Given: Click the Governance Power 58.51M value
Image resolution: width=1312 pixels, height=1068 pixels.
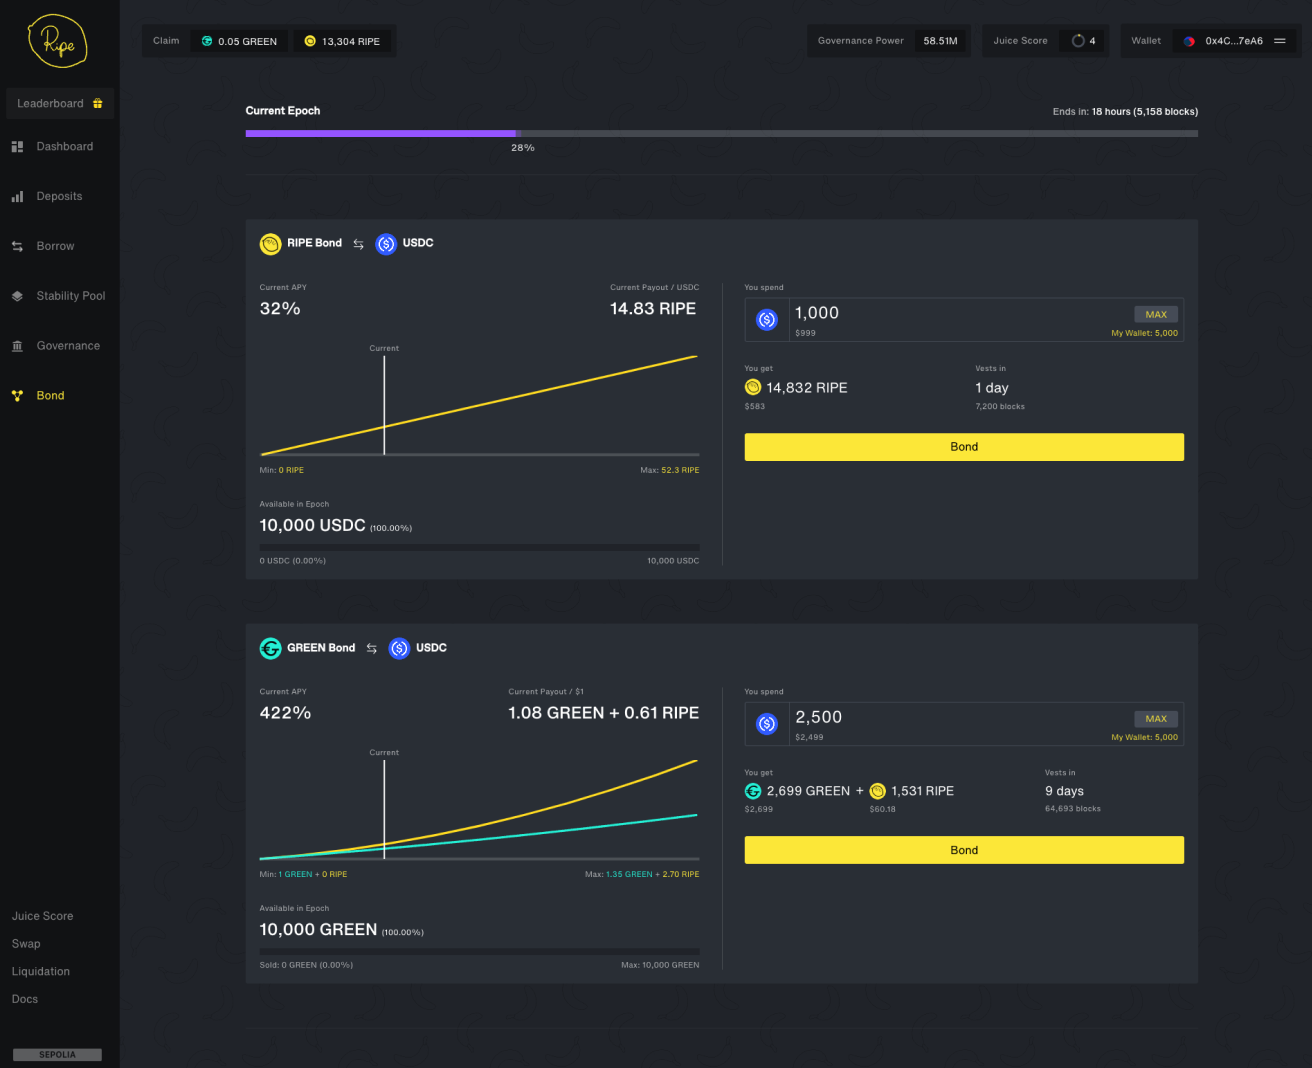Looking at the screenshot, I should point(940,41).
